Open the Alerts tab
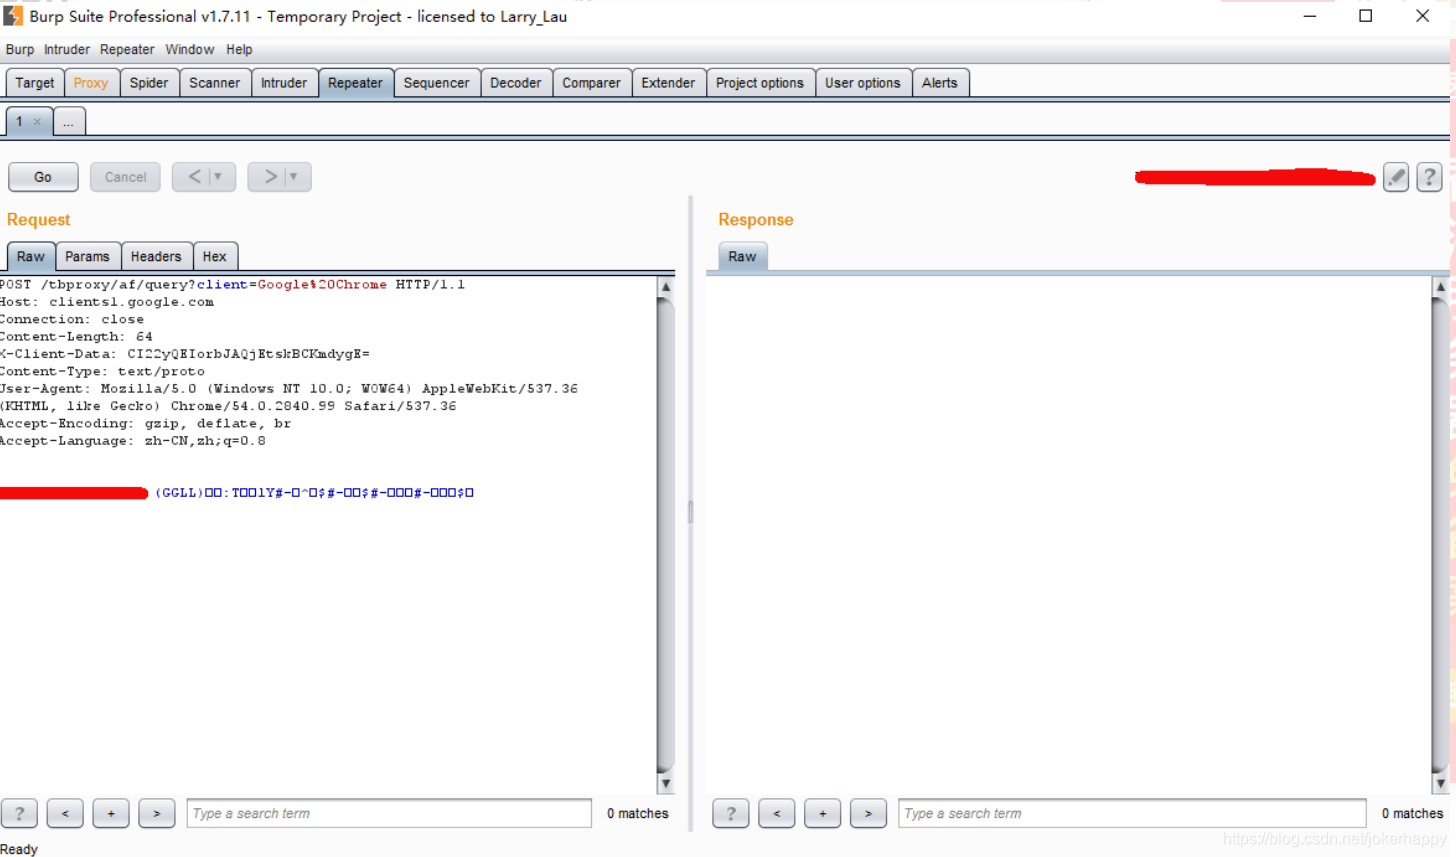The image size is (1456, 857). coord(940,83)
